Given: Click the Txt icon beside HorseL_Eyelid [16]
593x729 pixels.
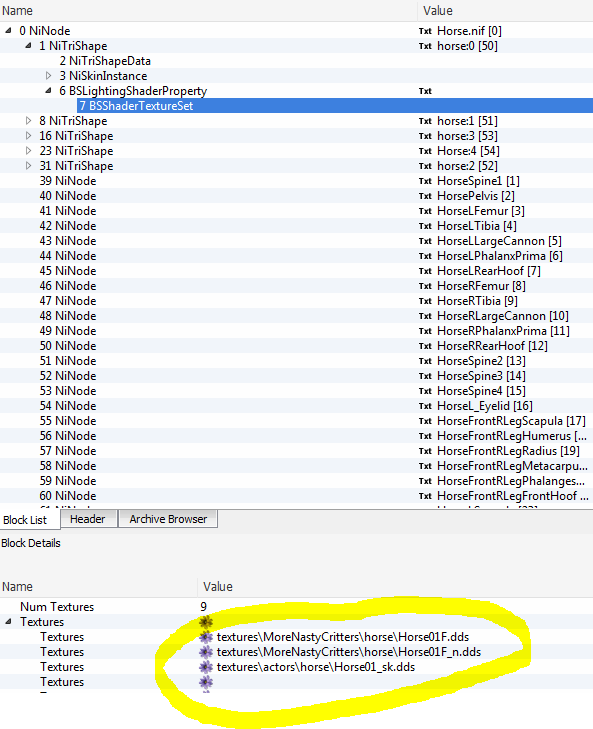Looking at the screenshot, I should pos(425,406).
